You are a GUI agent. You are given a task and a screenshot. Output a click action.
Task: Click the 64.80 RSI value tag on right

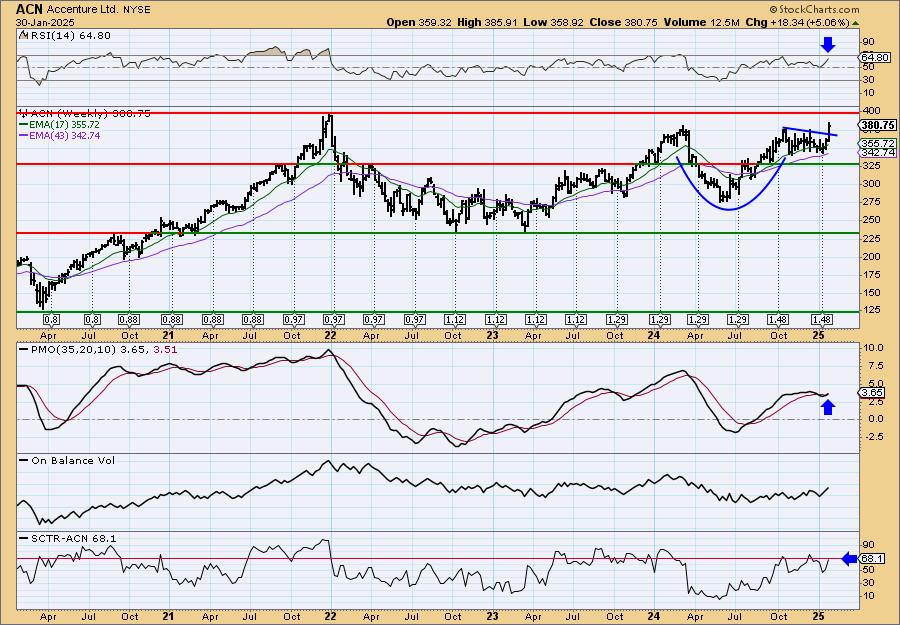click(x=876, y=57)
